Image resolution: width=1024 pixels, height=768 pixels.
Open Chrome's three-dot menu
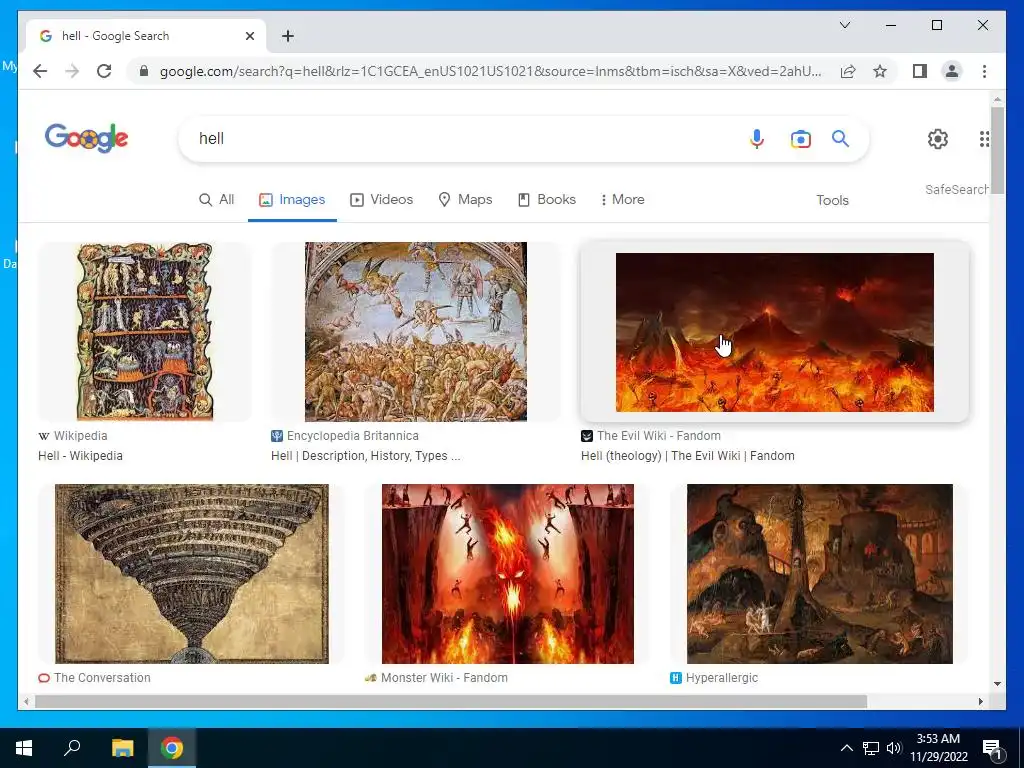984,71
